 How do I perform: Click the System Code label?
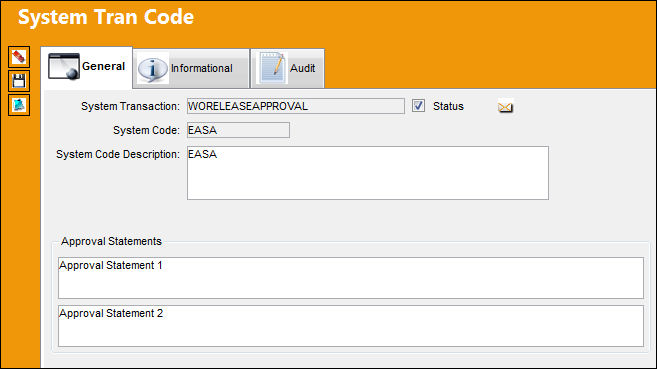point(146,131)
